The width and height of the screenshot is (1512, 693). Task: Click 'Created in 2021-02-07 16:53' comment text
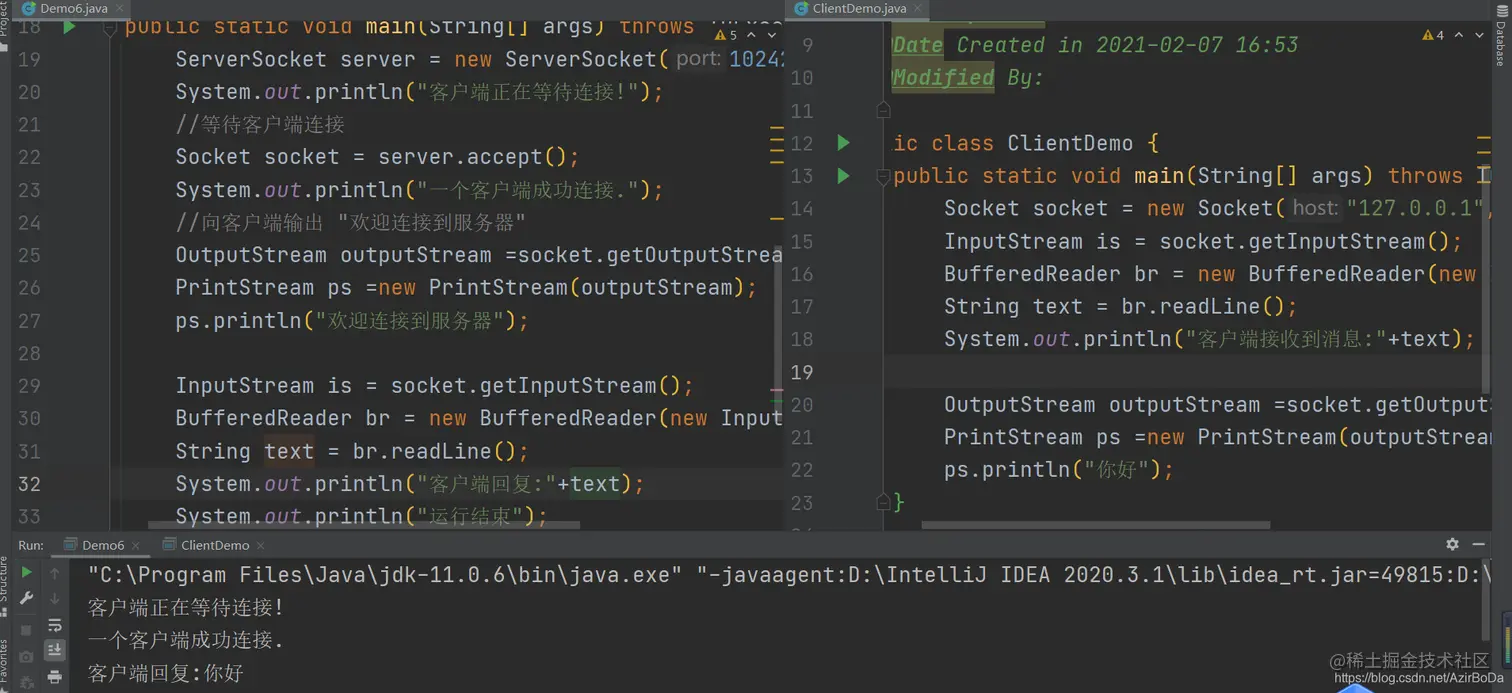pyautogui.click(x=1127, y=45)
